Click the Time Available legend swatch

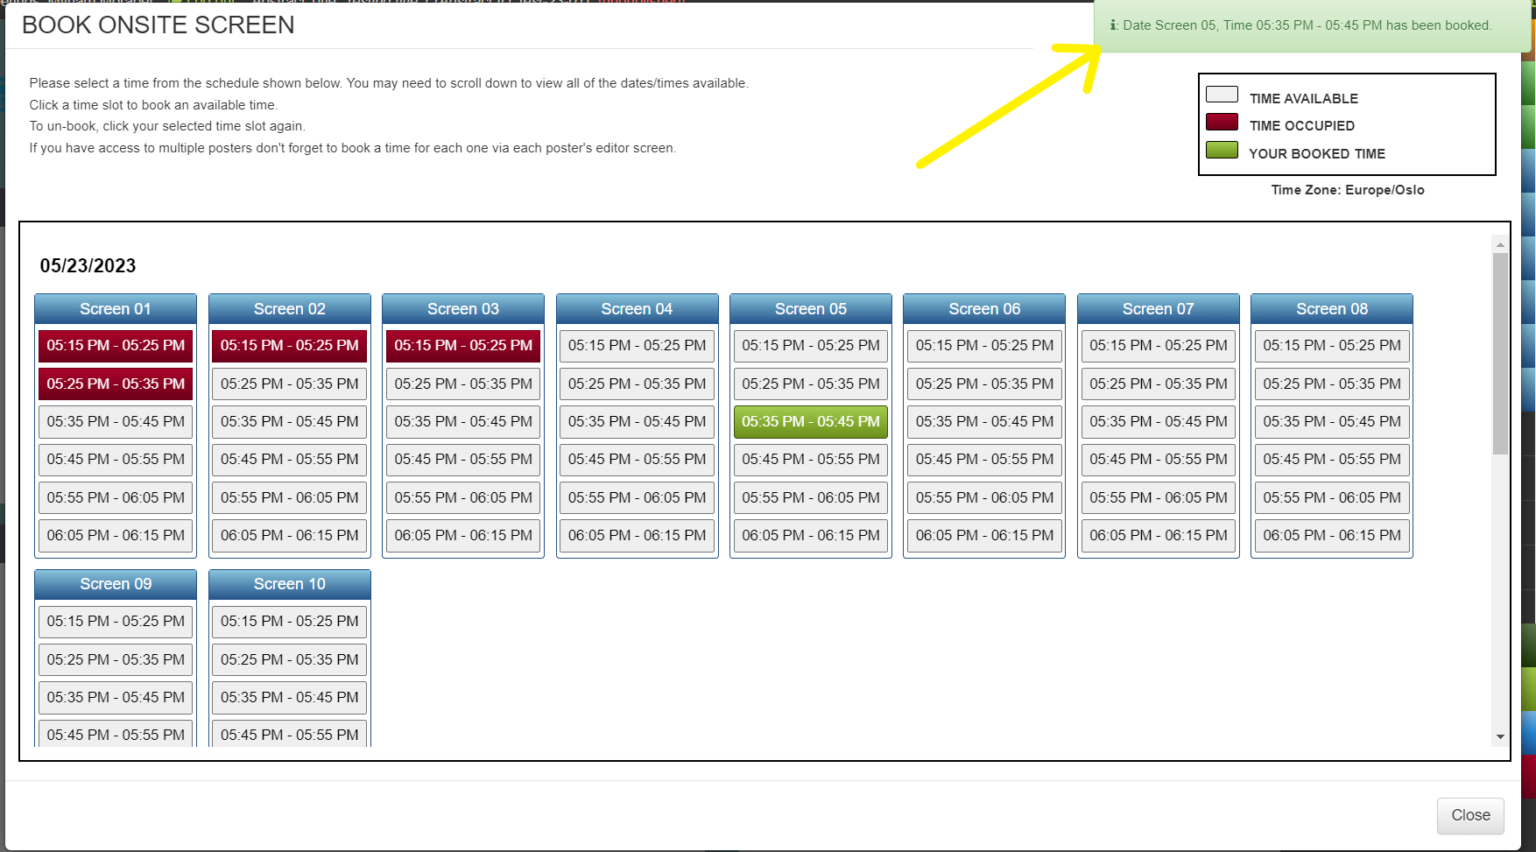[x=1222, y=95]
